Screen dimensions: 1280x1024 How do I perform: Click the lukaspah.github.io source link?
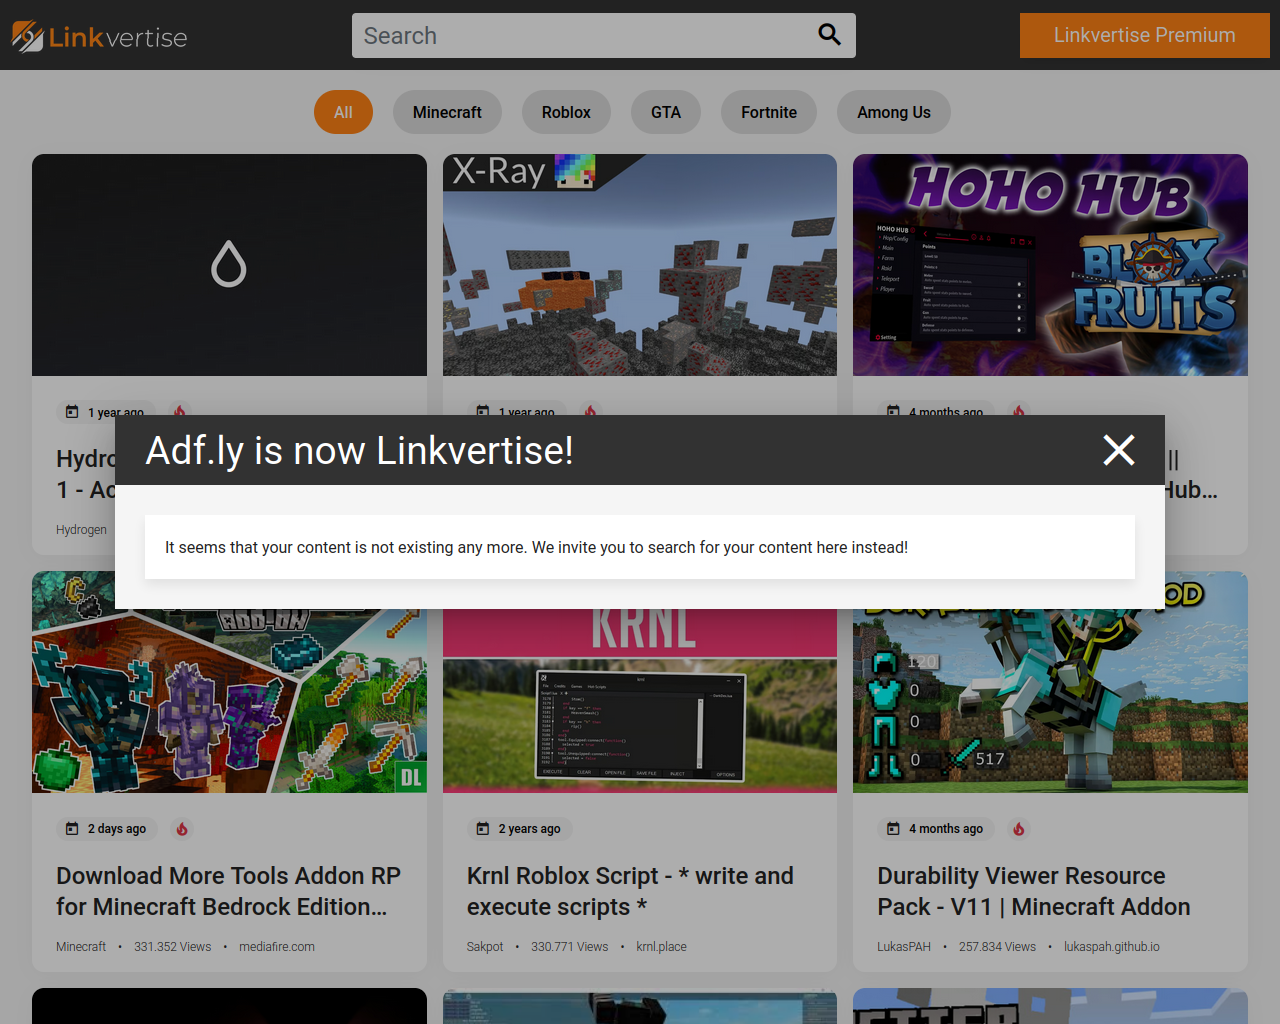(1112, 946)
